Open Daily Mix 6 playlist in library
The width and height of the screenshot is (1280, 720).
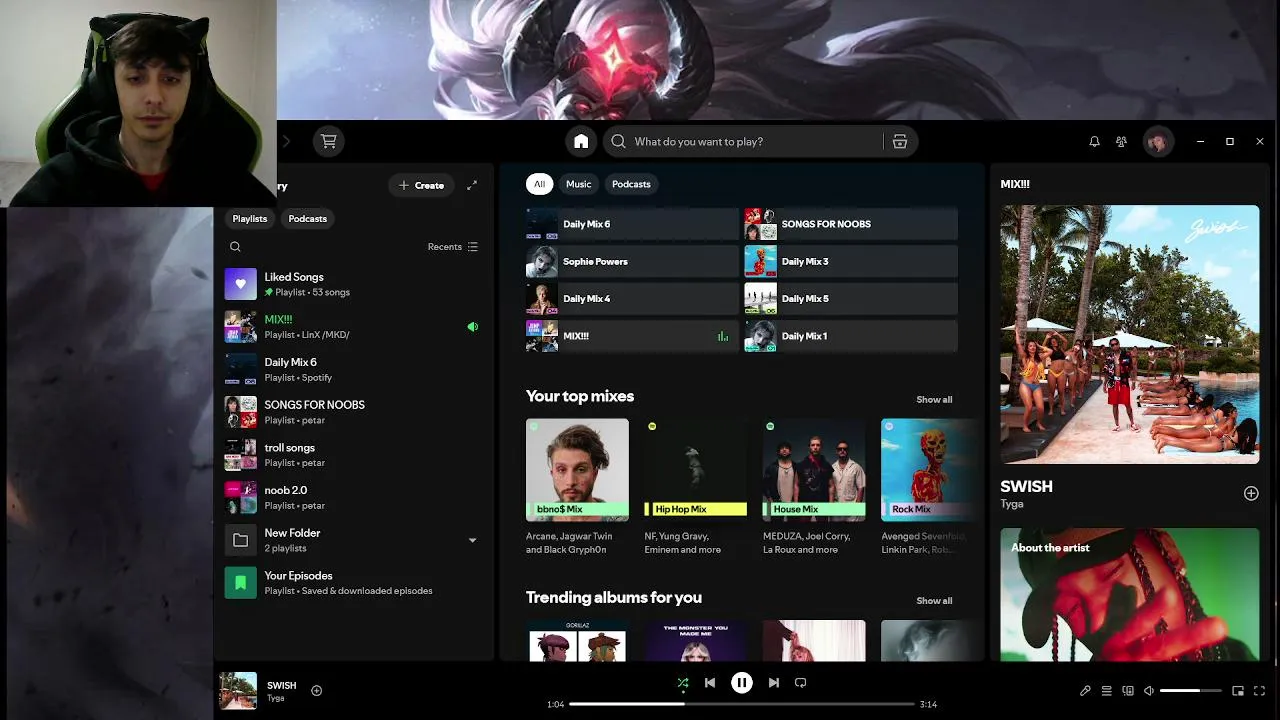point(354,369)
